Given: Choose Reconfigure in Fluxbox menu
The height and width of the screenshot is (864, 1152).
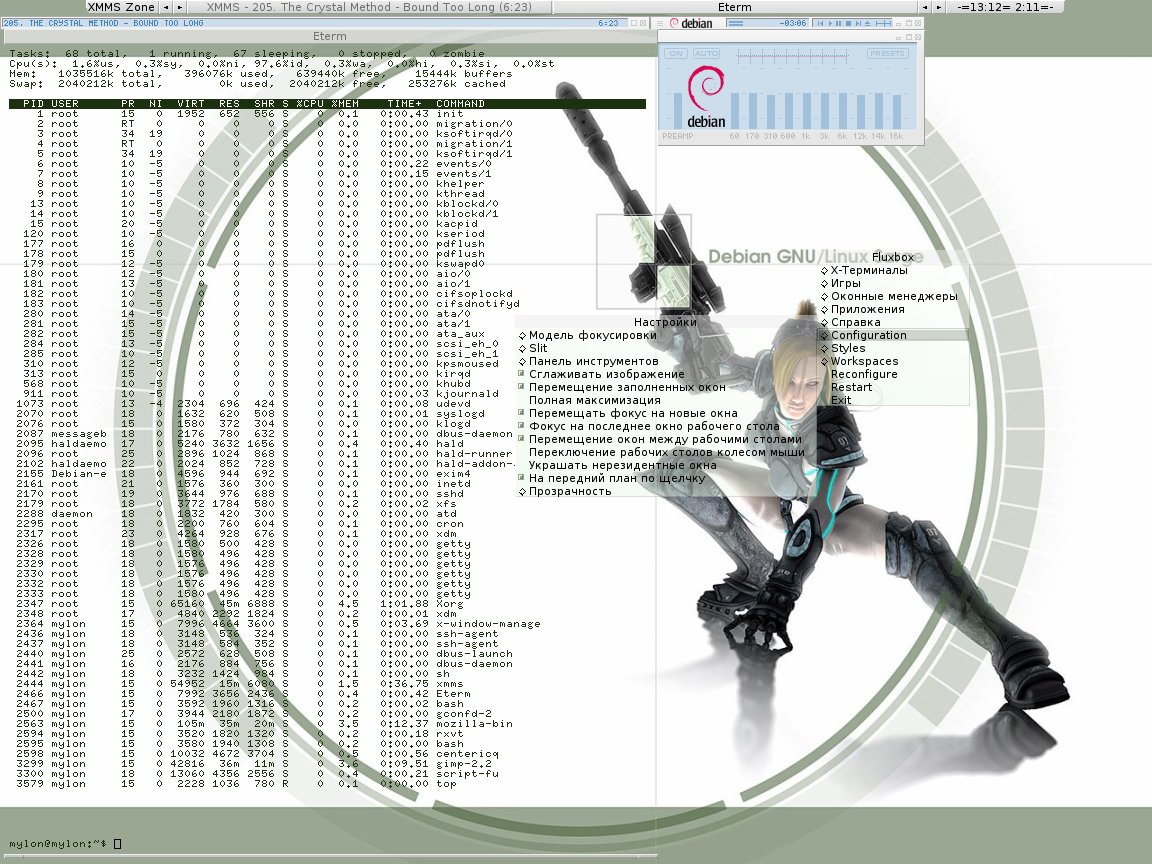Looking at the screenshot, I should click(x=893, y=375).
